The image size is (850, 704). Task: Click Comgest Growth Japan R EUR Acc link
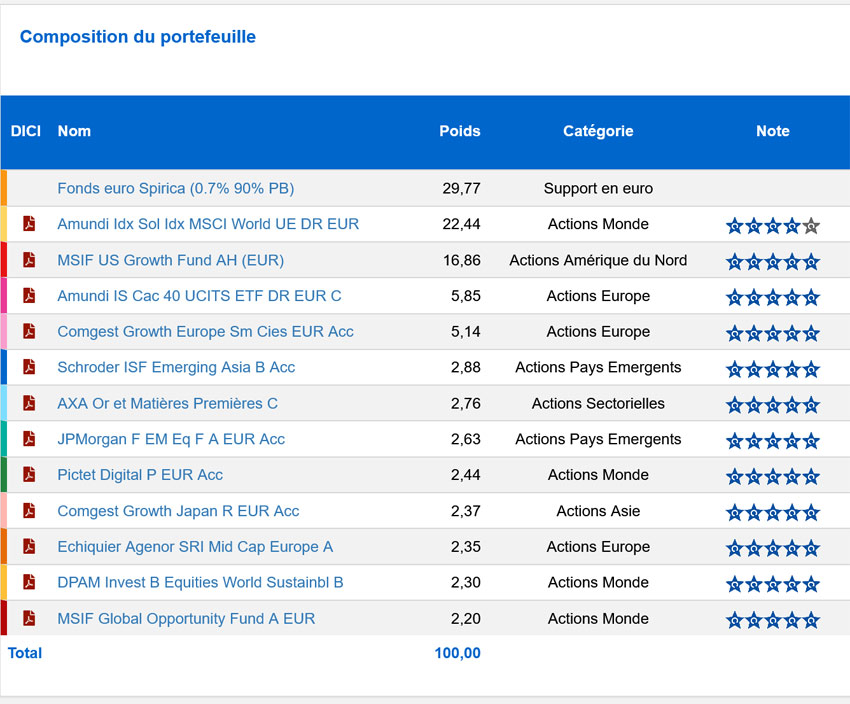[178, 511]
